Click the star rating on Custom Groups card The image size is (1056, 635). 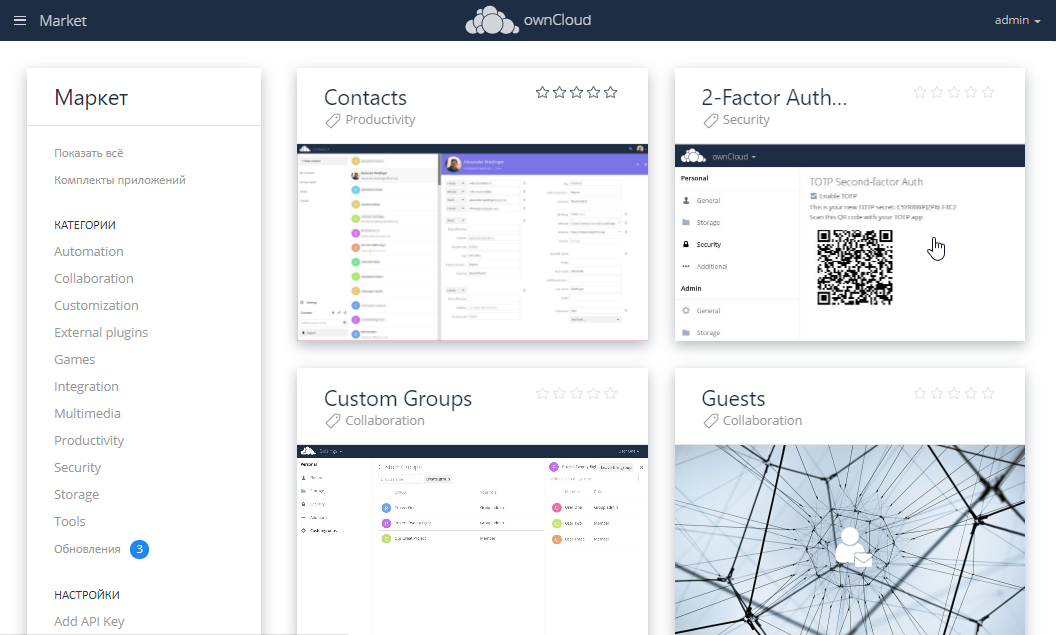[576, 393]
